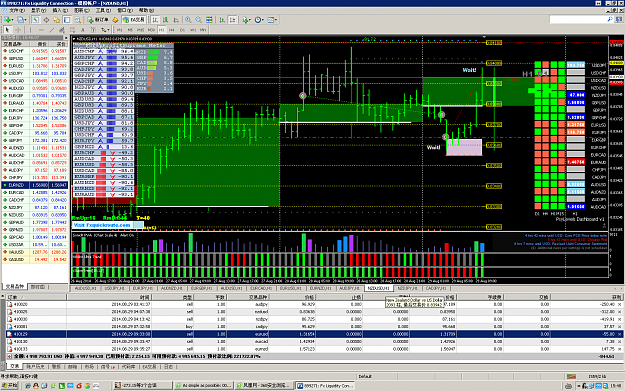625x391 pixels.
Task: Open the 工具 (Tools) menu
Action: (x=103, y=10)
